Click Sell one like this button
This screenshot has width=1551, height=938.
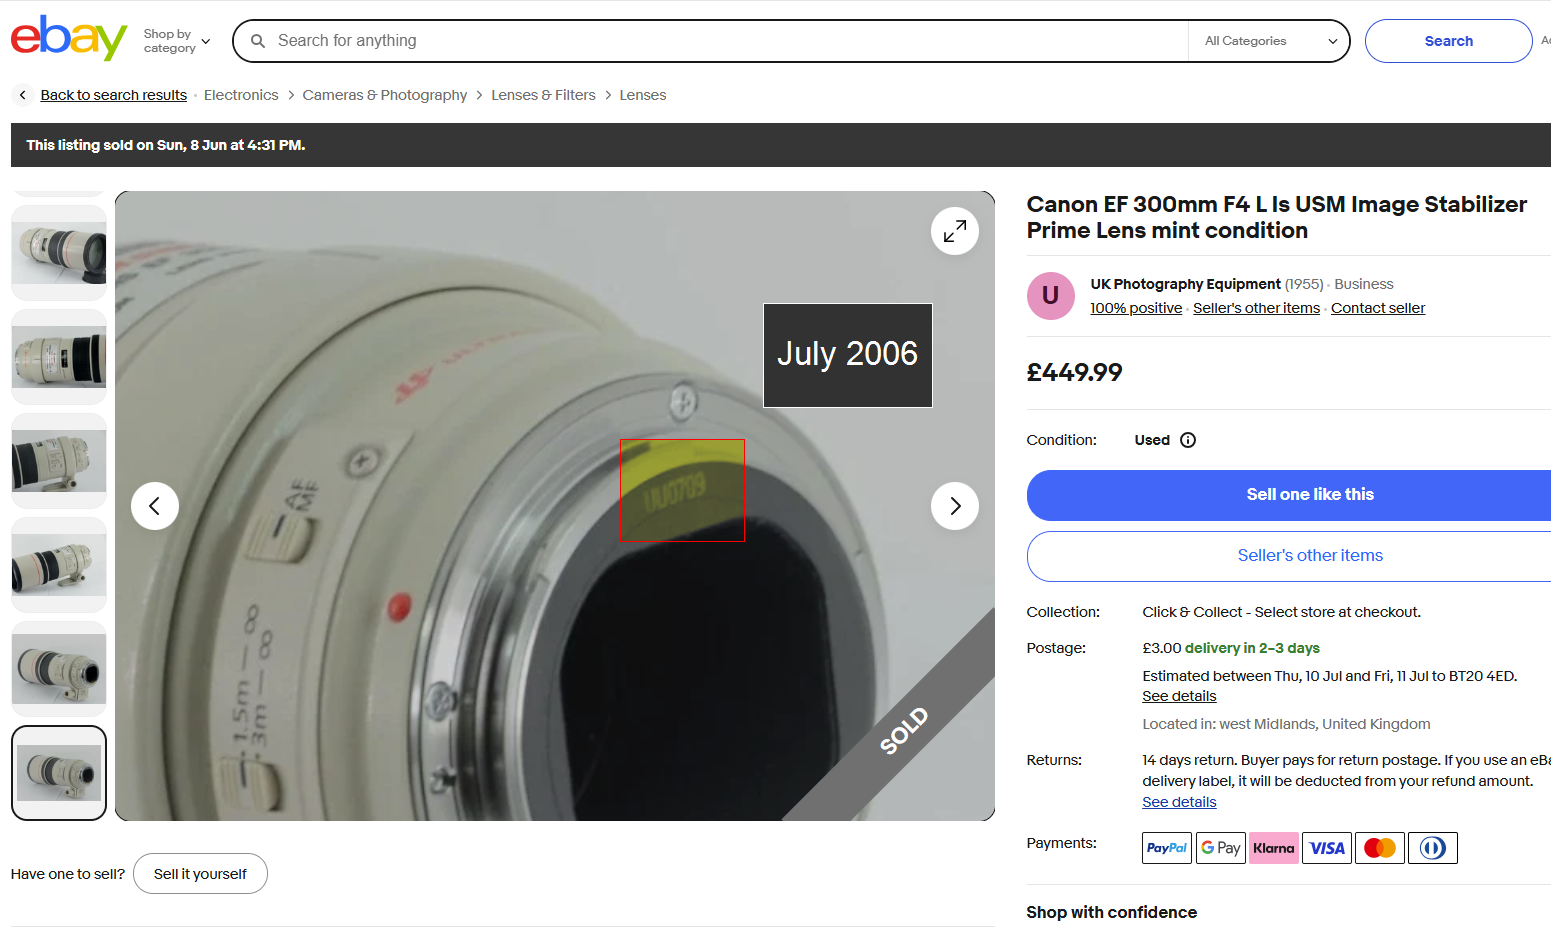(x=1289, y=495)
